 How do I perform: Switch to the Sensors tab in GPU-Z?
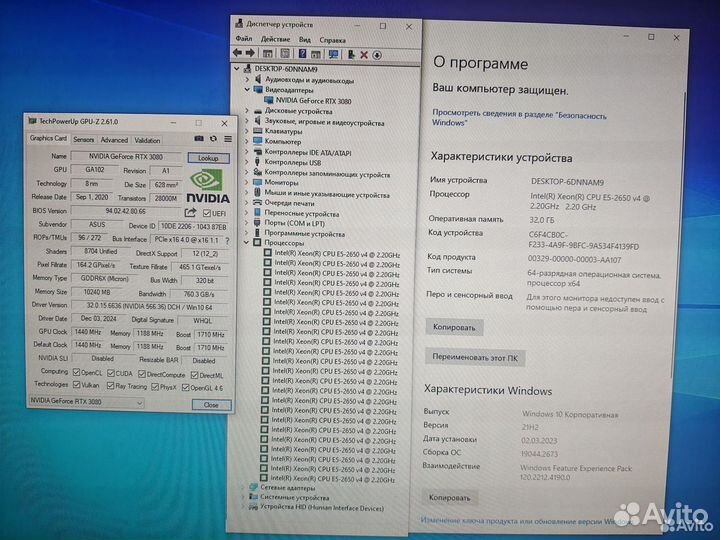[84, 139]
